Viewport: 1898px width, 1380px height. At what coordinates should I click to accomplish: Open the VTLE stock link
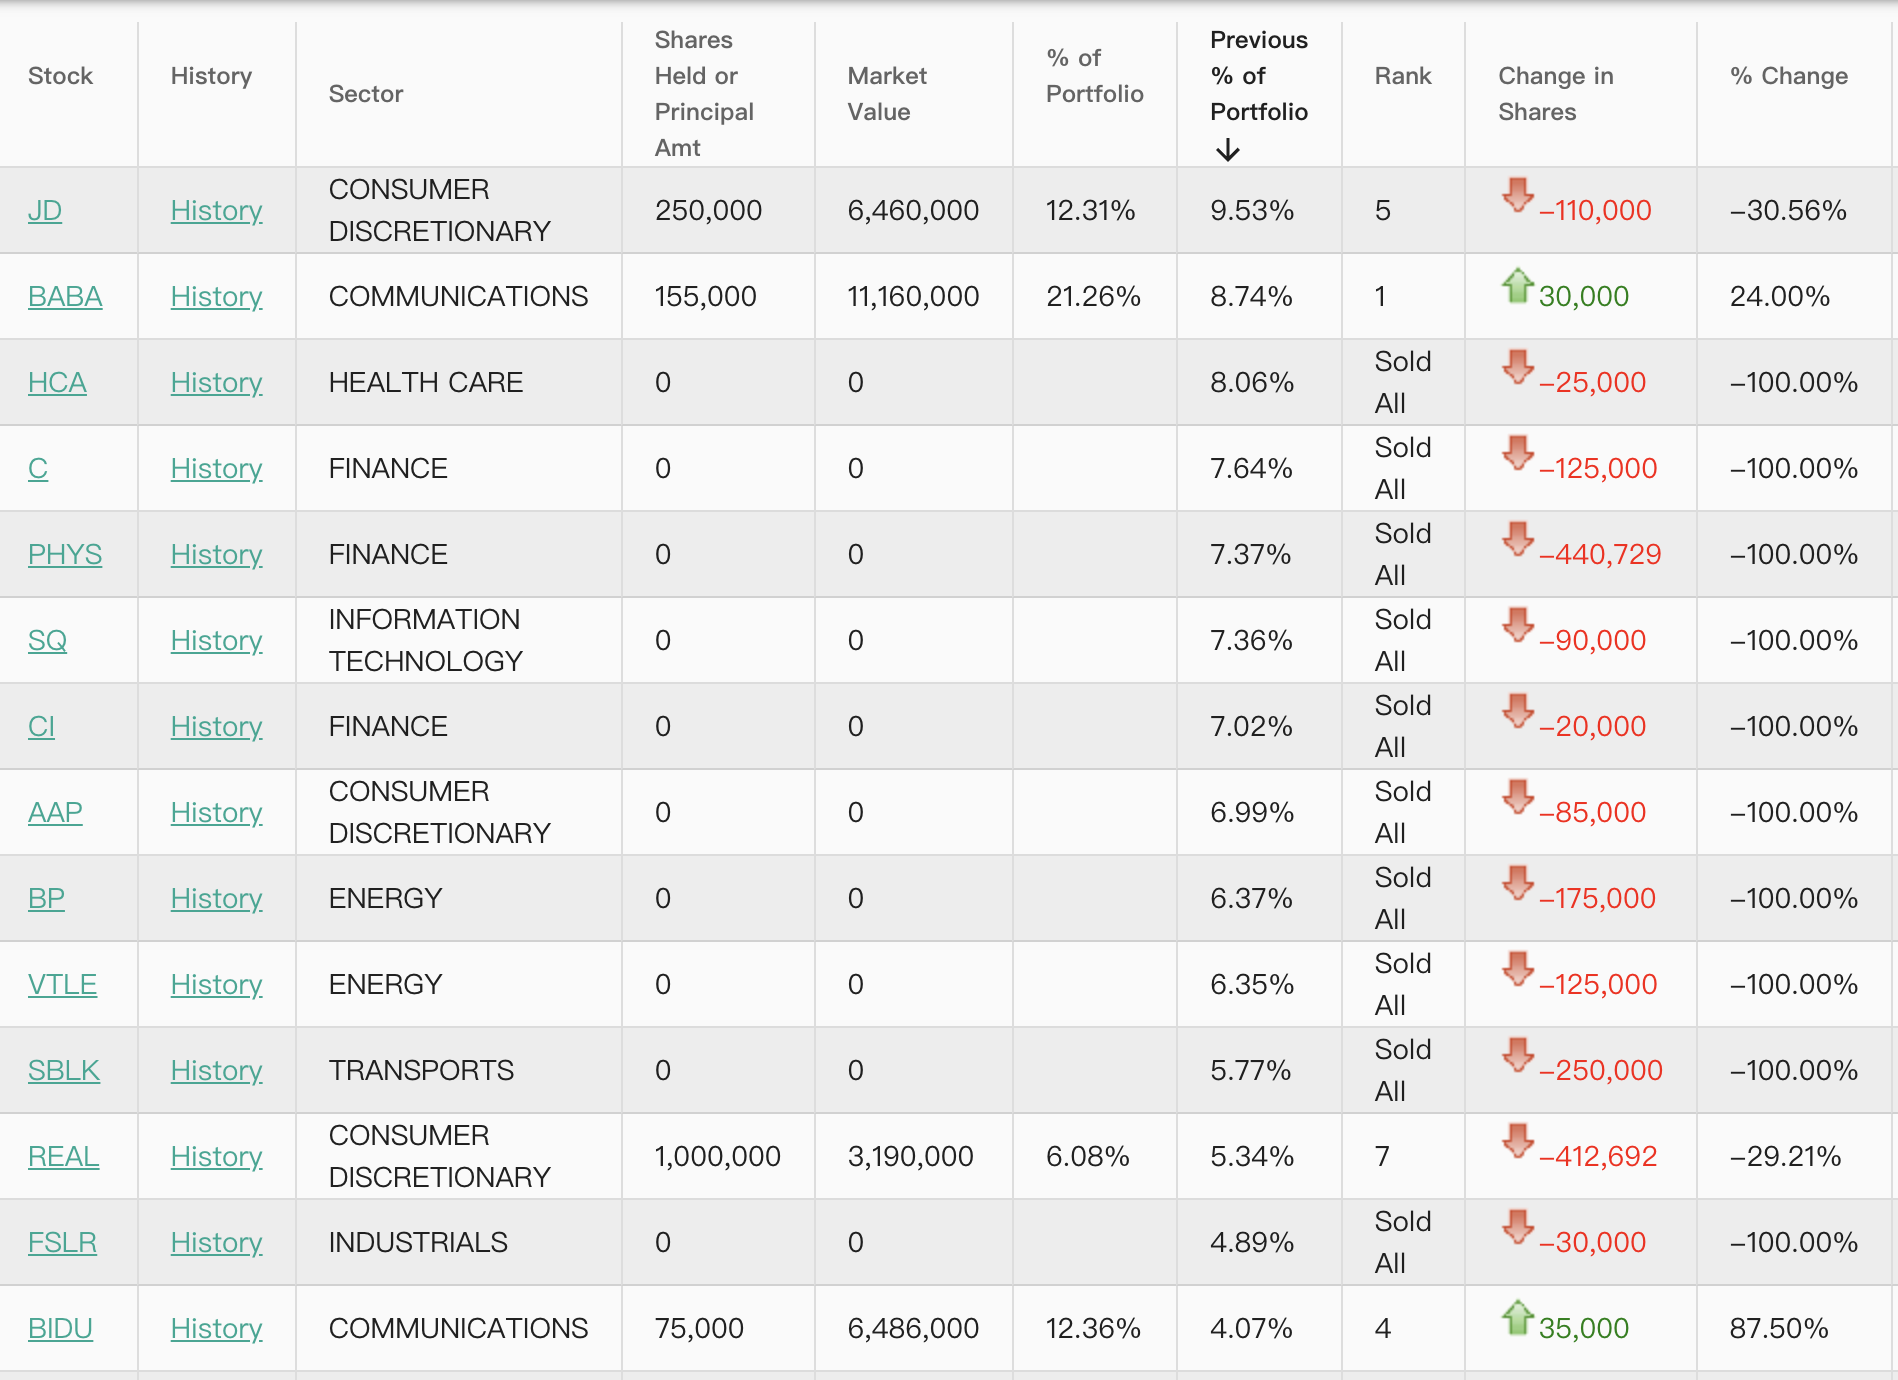62,984
